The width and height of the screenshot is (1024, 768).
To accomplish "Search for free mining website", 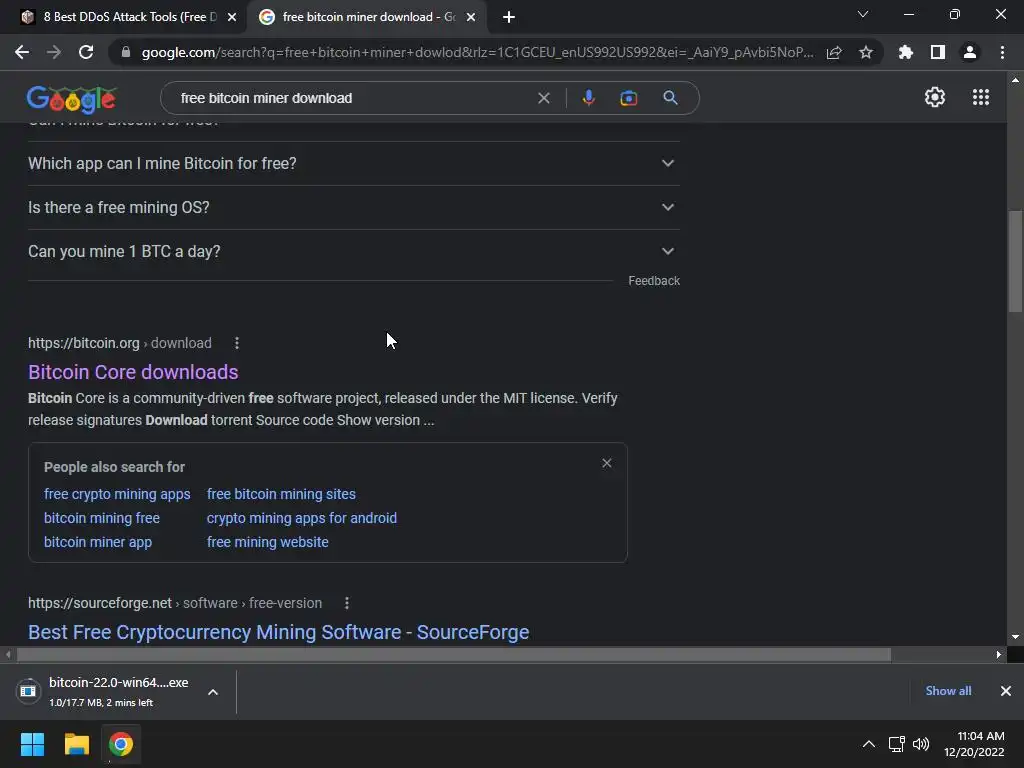I will tap(268, 542).
